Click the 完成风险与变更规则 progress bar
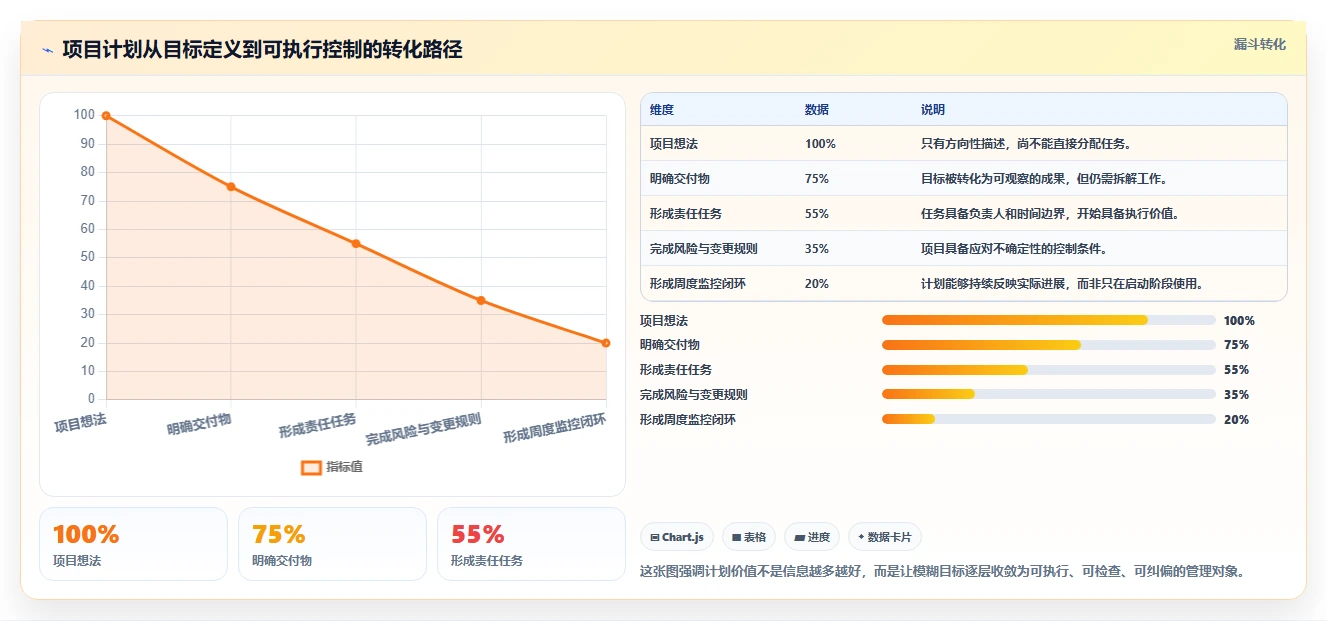The image size is (1327, 621). tap(1049, 395)
